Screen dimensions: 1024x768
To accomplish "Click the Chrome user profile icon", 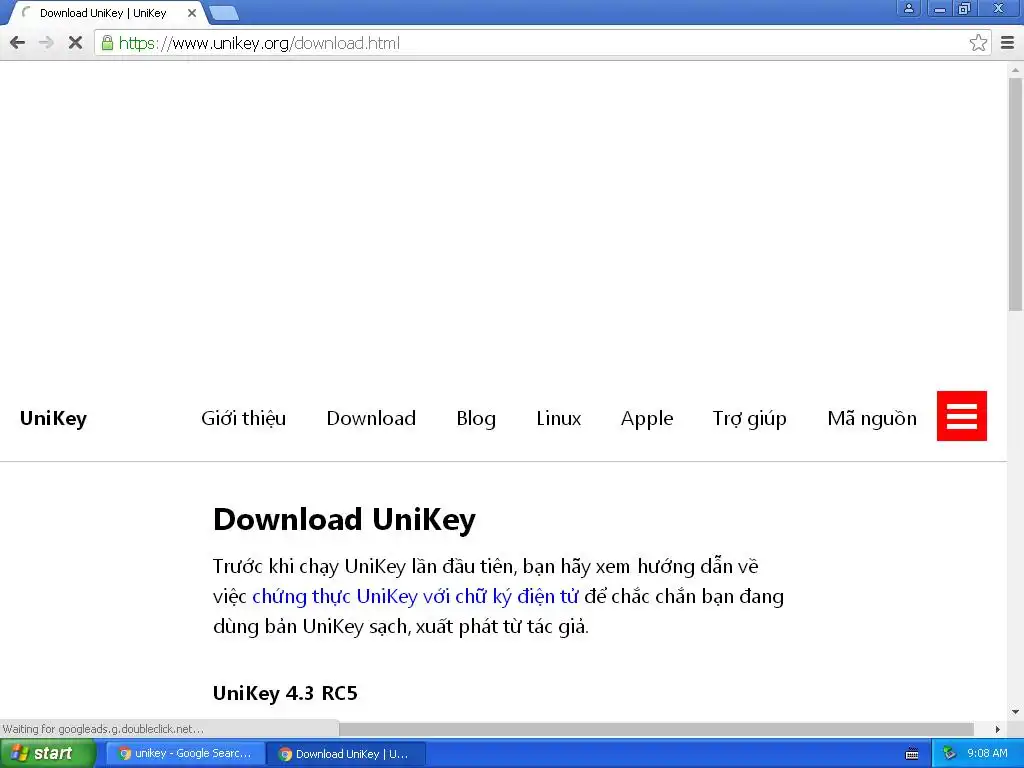I will pos(908,8).
